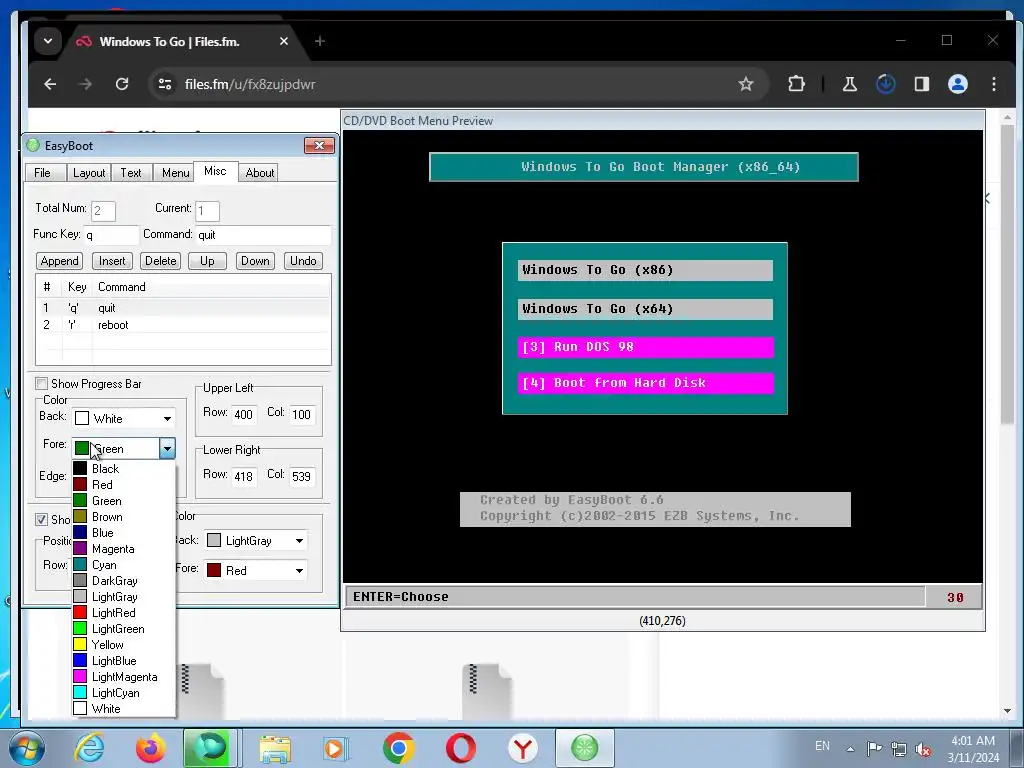Image resolution: width=1024 pixels, height=768 pixels.
Task: Click Windows To Go (x64) preview entry
Action: 645,309
